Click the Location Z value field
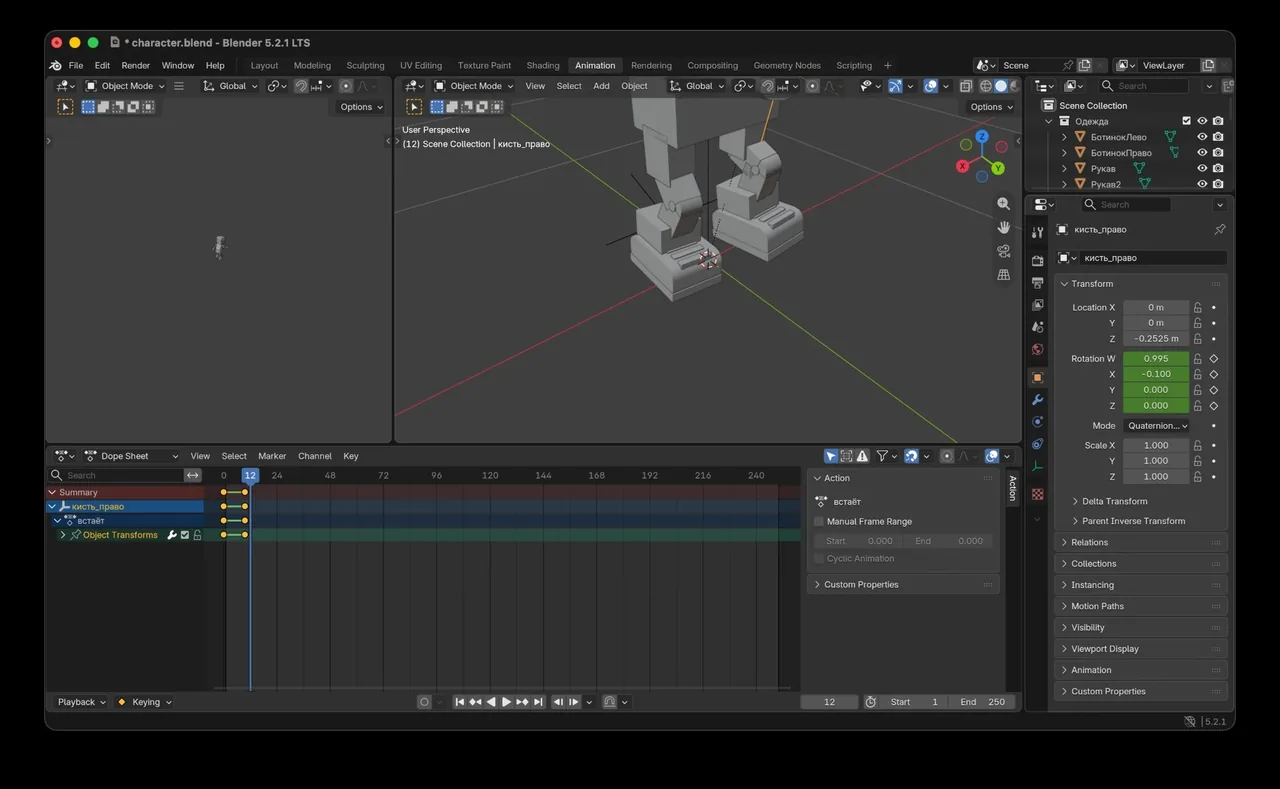The height and width of the screenshot is (789, 1280). point(1156,339)
